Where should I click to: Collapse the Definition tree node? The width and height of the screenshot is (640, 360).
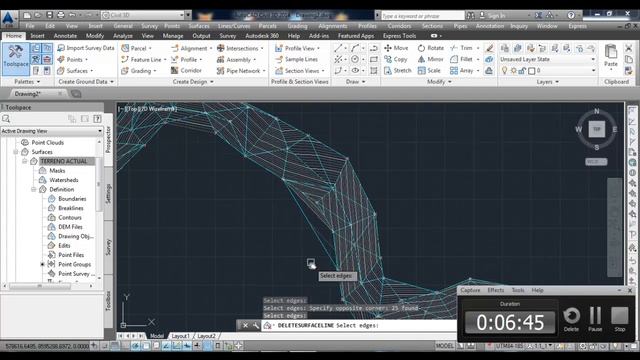(x=33, y=189)
